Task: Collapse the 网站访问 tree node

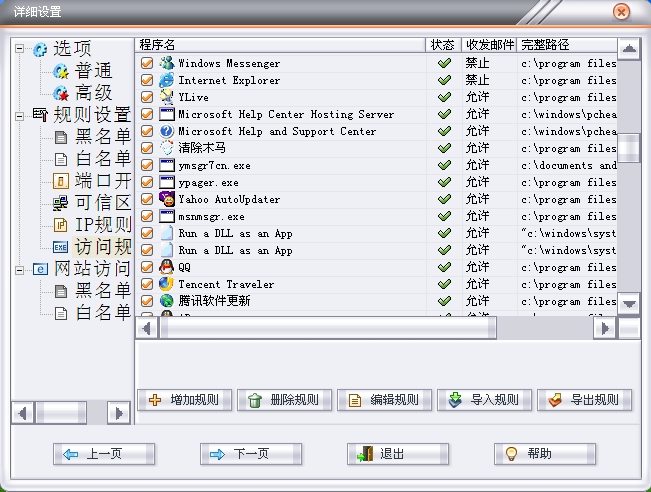Action: pos(19,270)
